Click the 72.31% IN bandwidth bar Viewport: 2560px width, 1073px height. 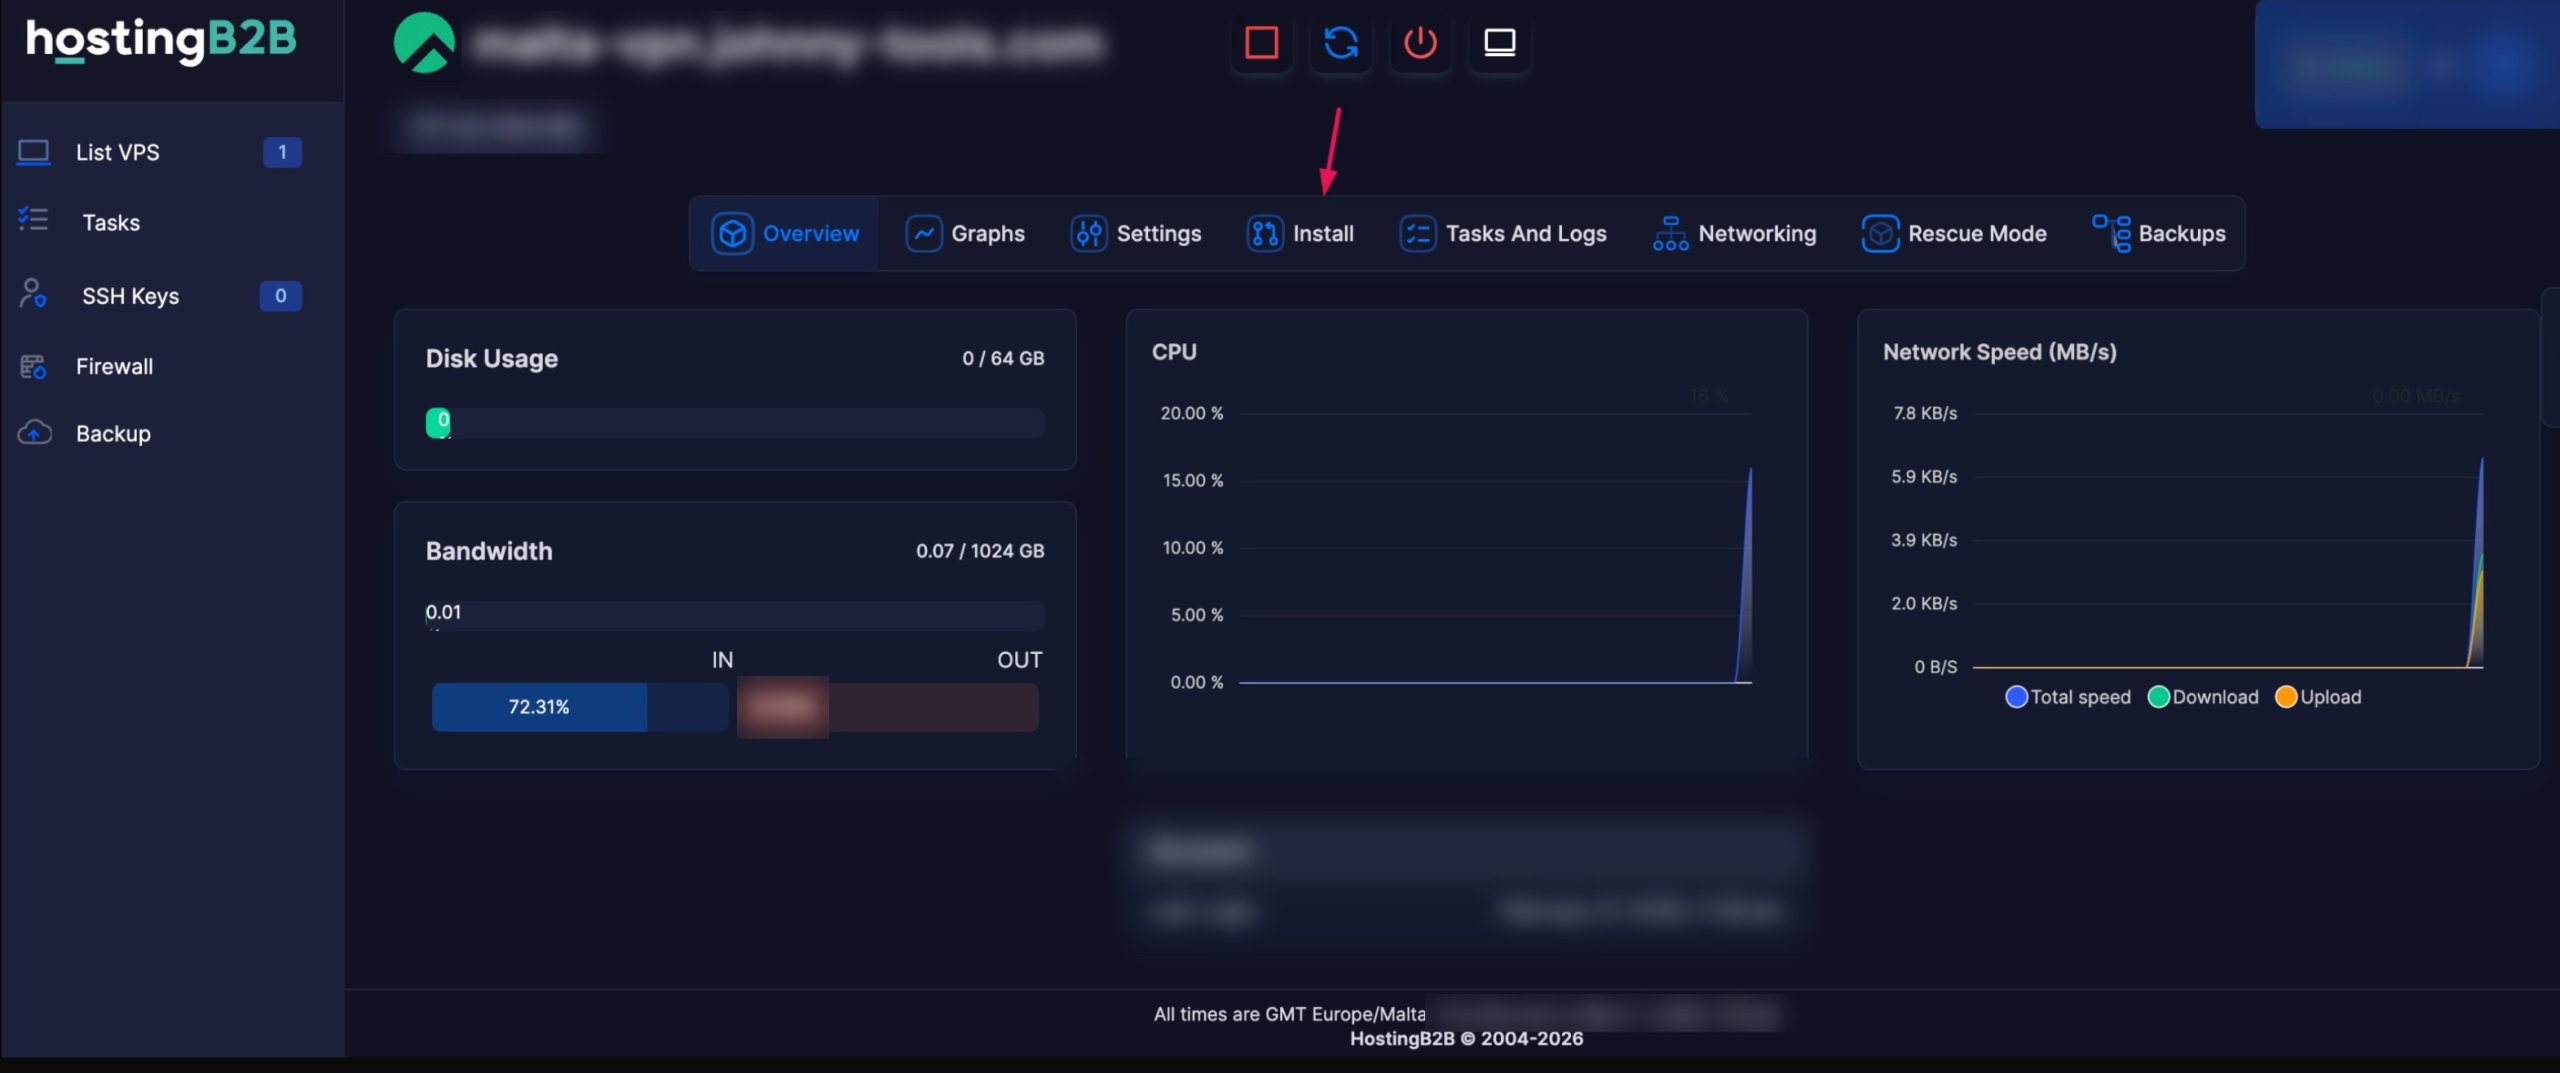point(540,707)
